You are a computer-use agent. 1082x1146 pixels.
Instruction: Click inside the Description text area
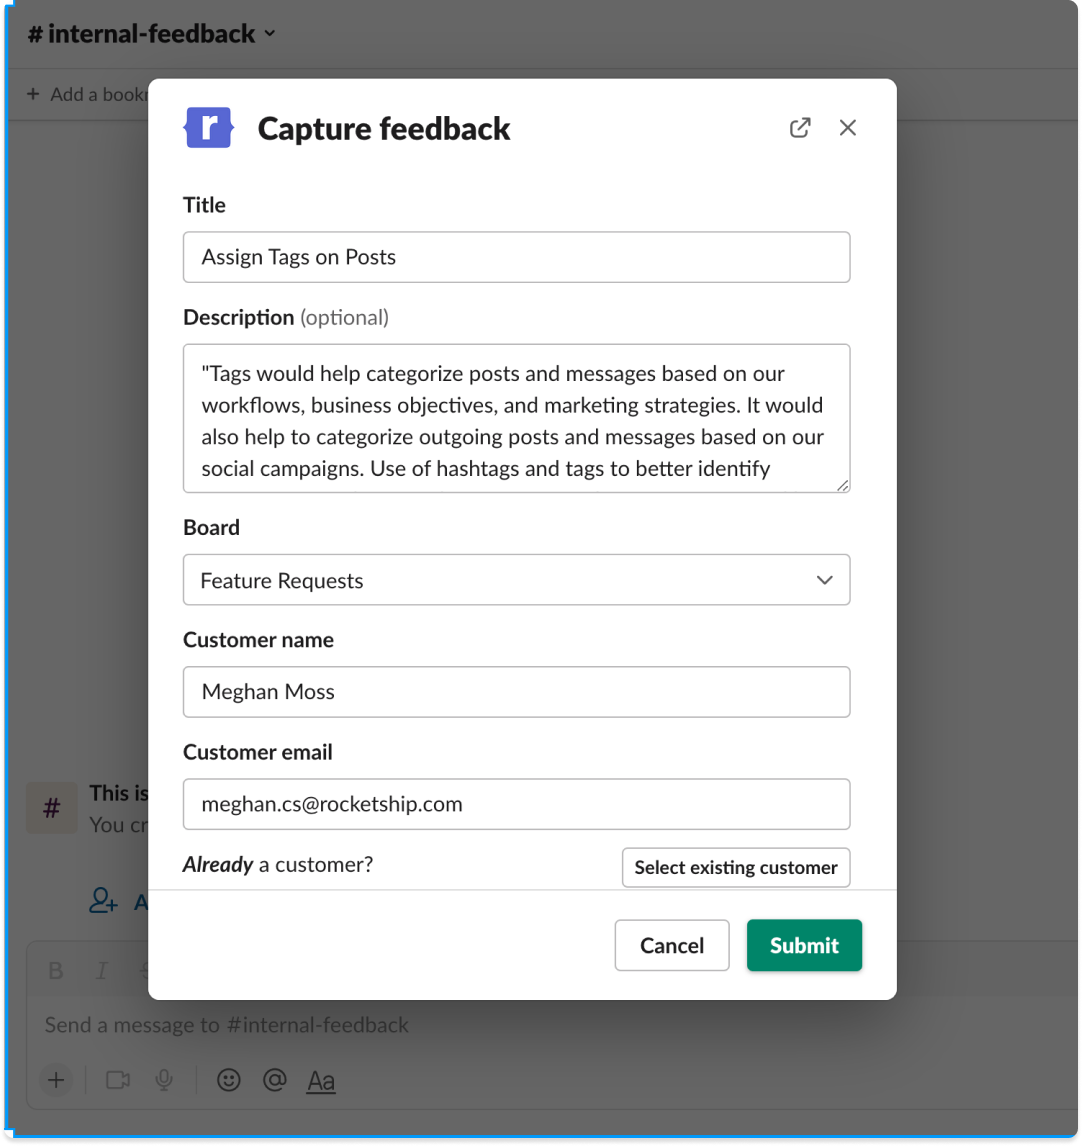(516, 419)
